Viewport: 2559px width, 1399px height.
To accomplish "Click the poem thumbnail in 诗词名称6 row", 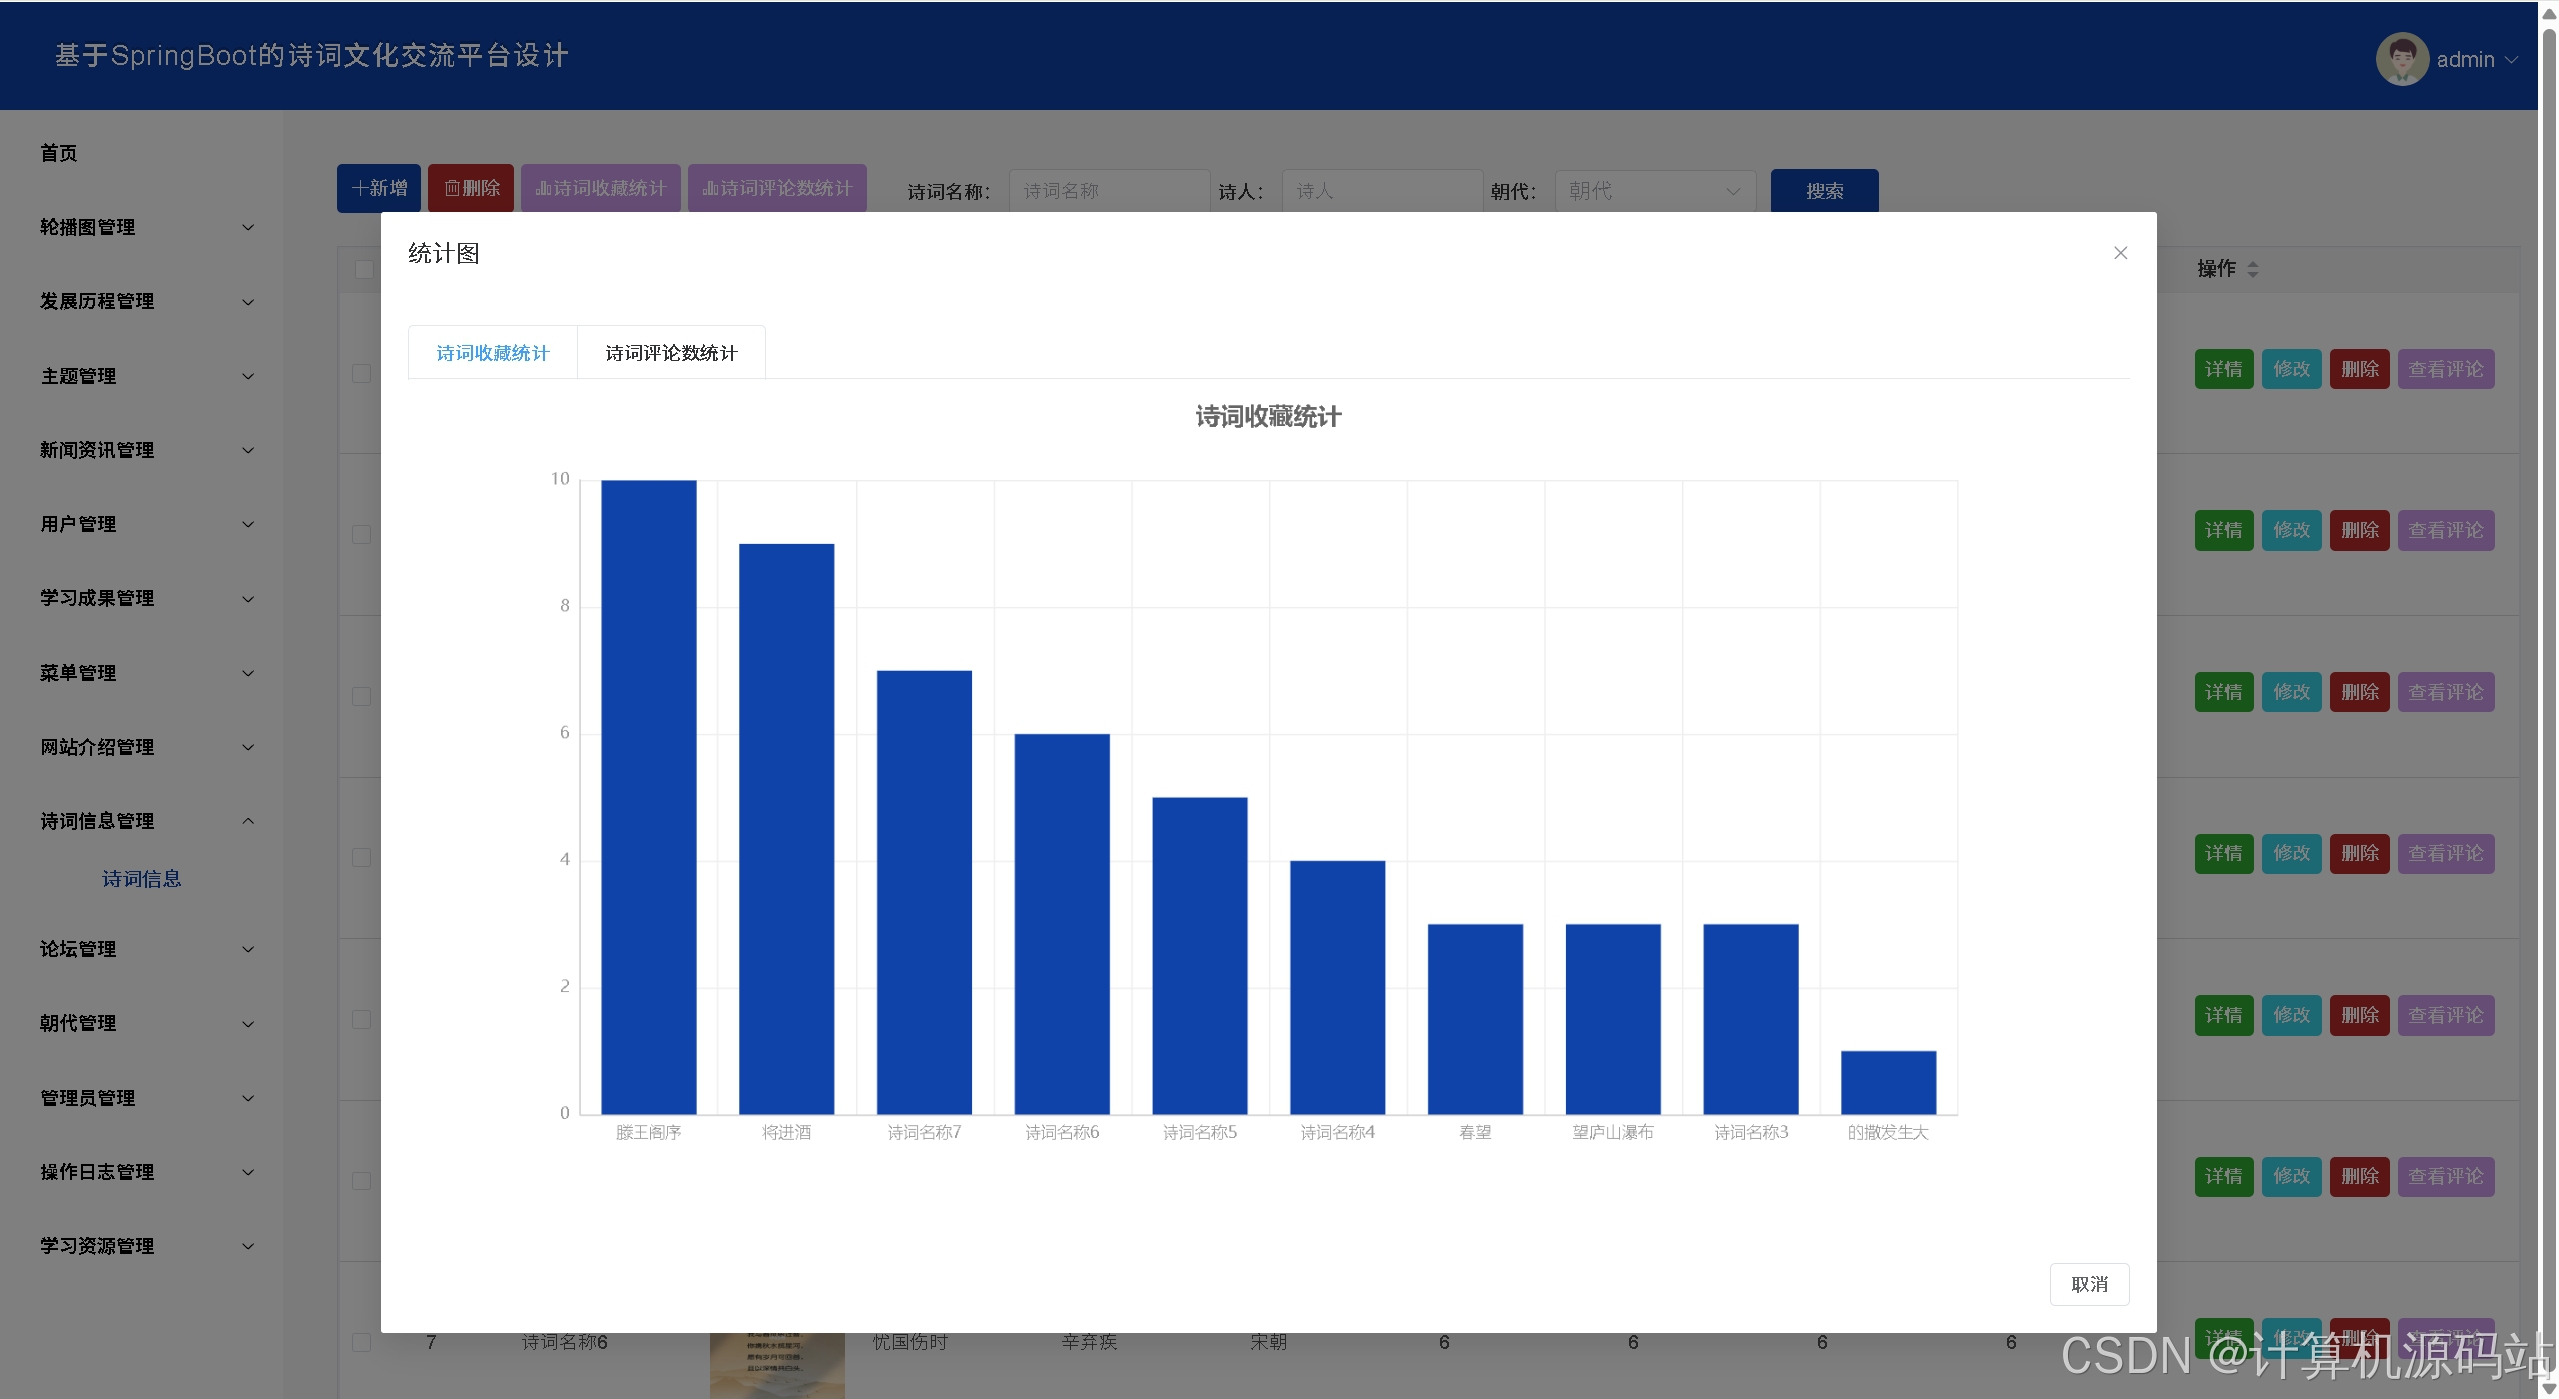I will [x=777, y=1365].
